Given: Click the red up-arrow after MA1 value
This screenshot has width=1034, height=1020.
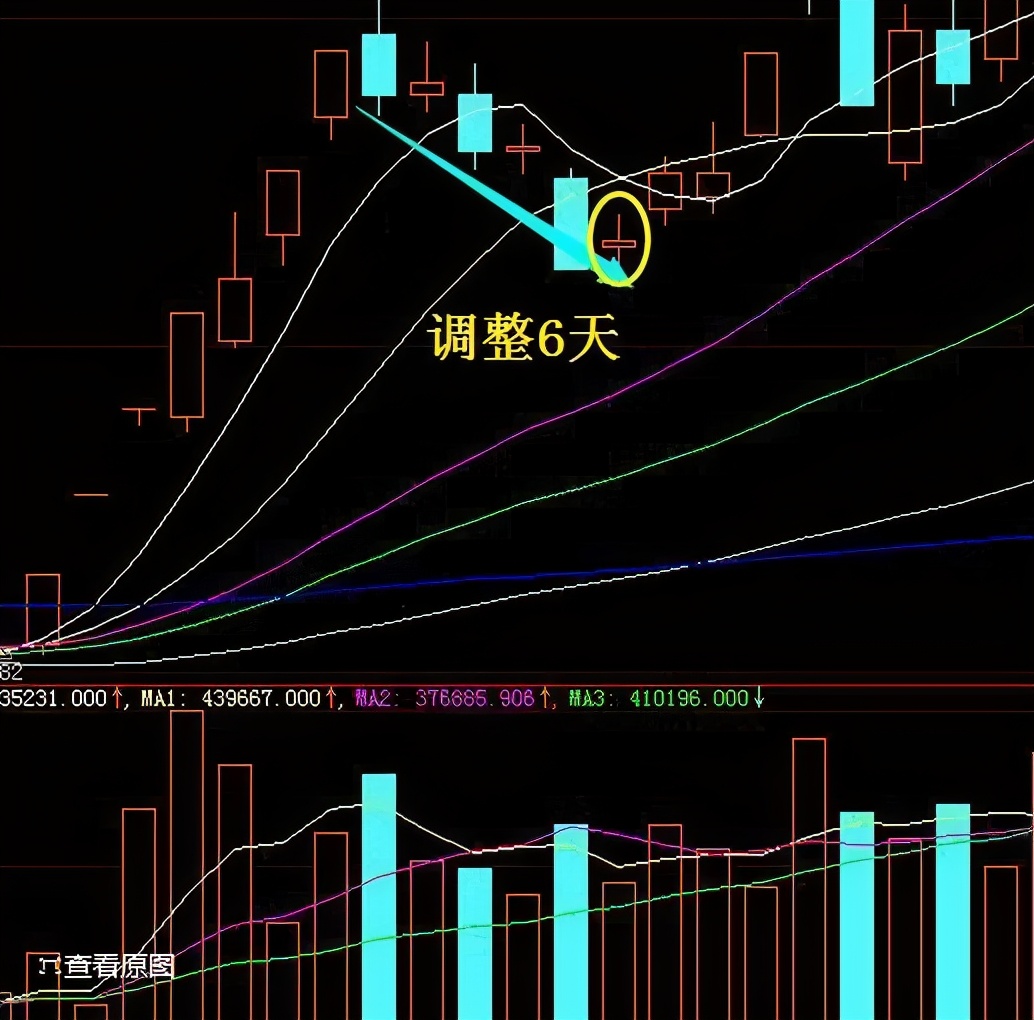Looking at the screenshot, I should tap(330, 695).
